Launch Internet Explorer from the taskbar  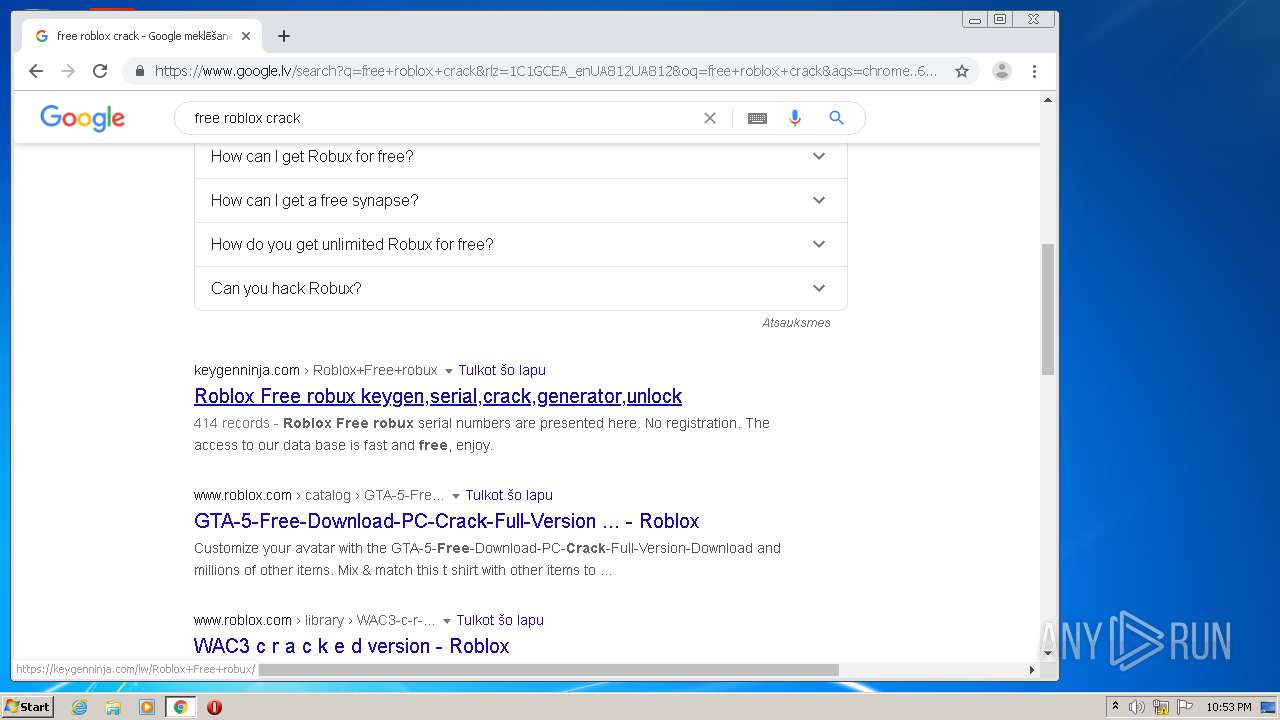[79, 707]
